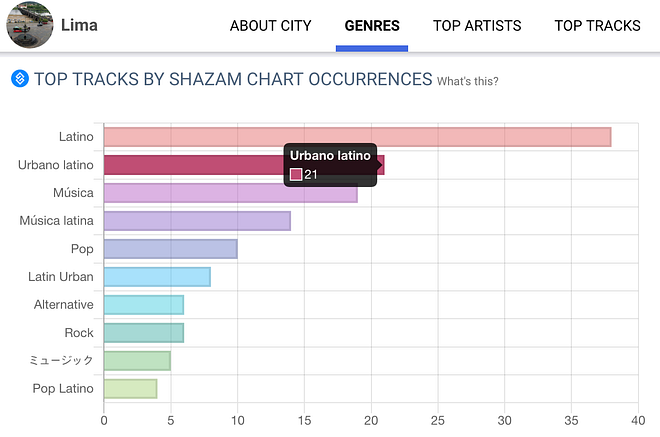Click the chart title heading text

click(233, 79)
